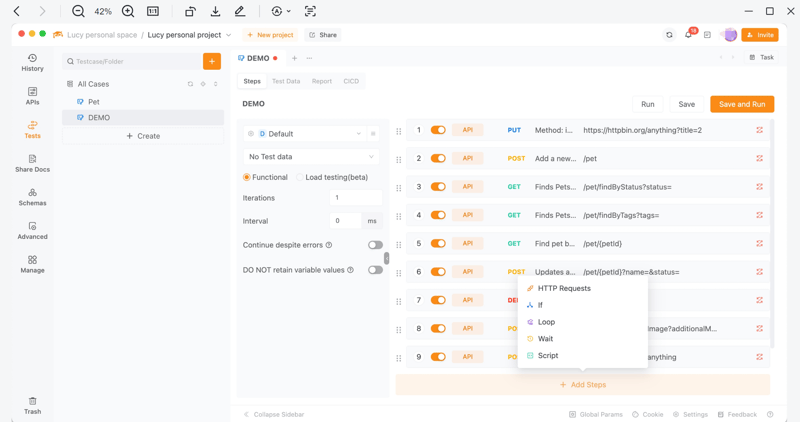
Task: Click the Add Steps bar
Action: pos(583,385)
